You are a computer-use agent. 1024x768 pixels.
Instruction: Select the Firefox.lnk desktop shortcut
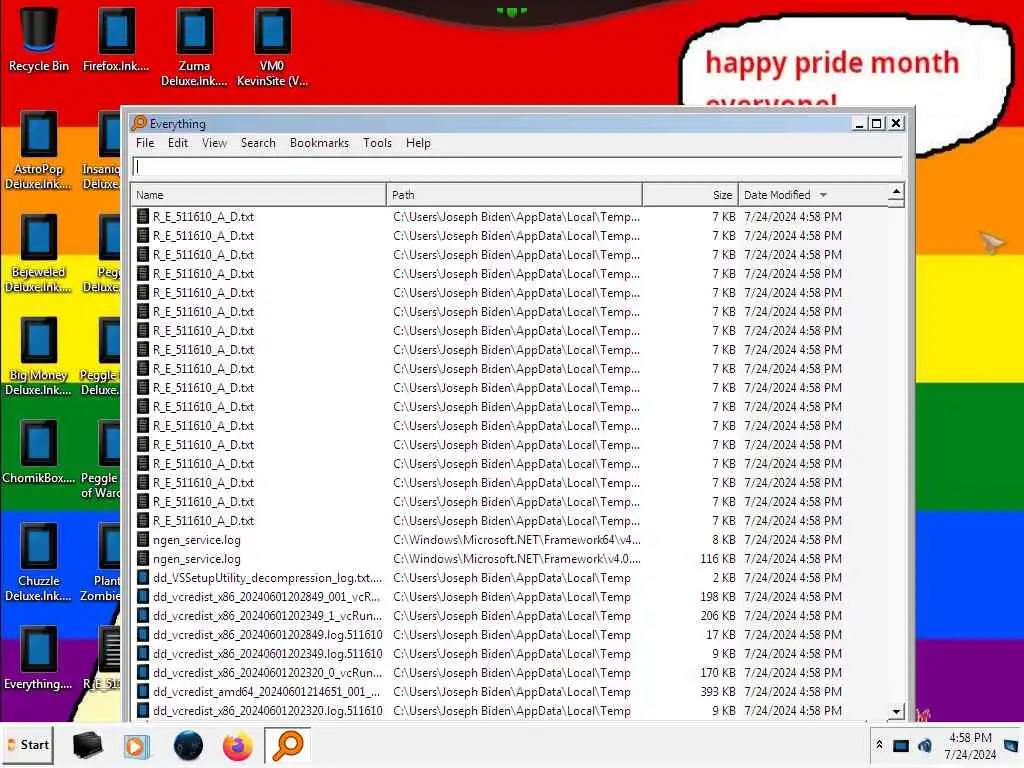pyautogui.click(x=116, y=40)
